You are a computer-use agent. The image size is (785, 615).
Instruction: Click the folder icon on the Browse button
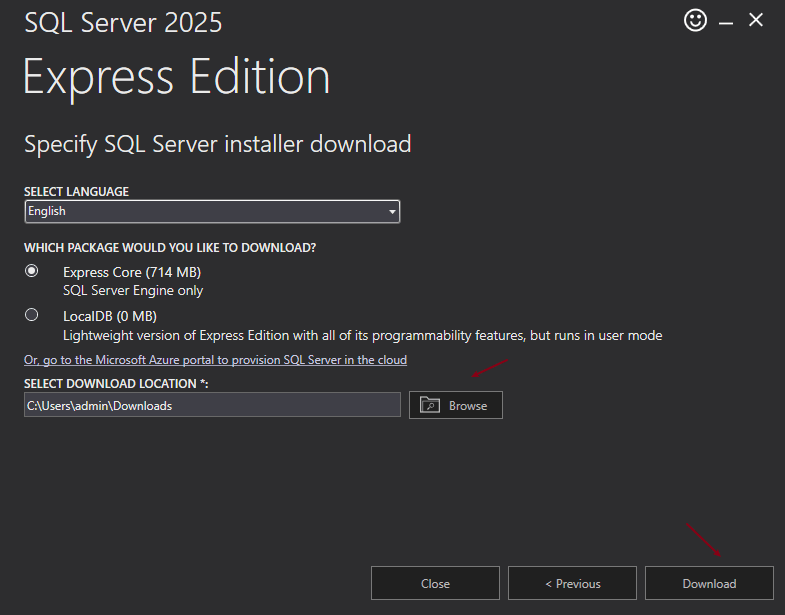[x=430, y=405]
